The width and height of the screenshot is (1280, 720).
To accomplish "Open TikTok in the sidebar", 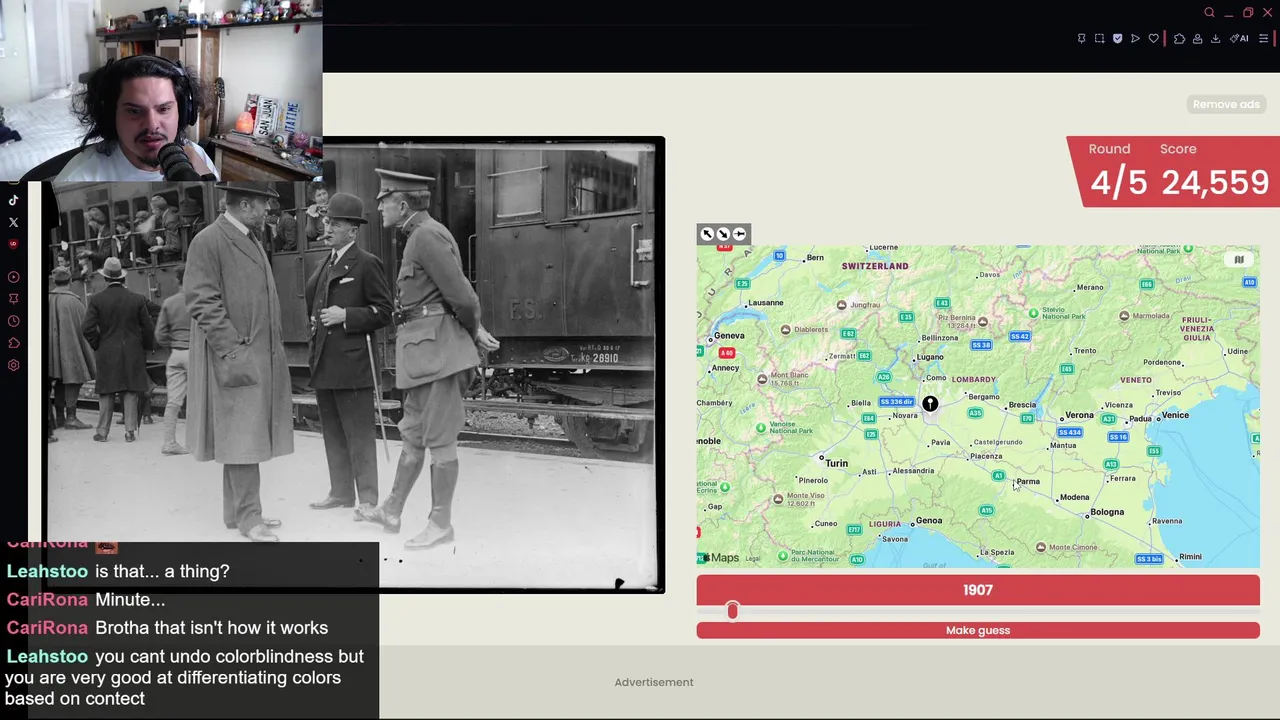I will pos(13,200).
